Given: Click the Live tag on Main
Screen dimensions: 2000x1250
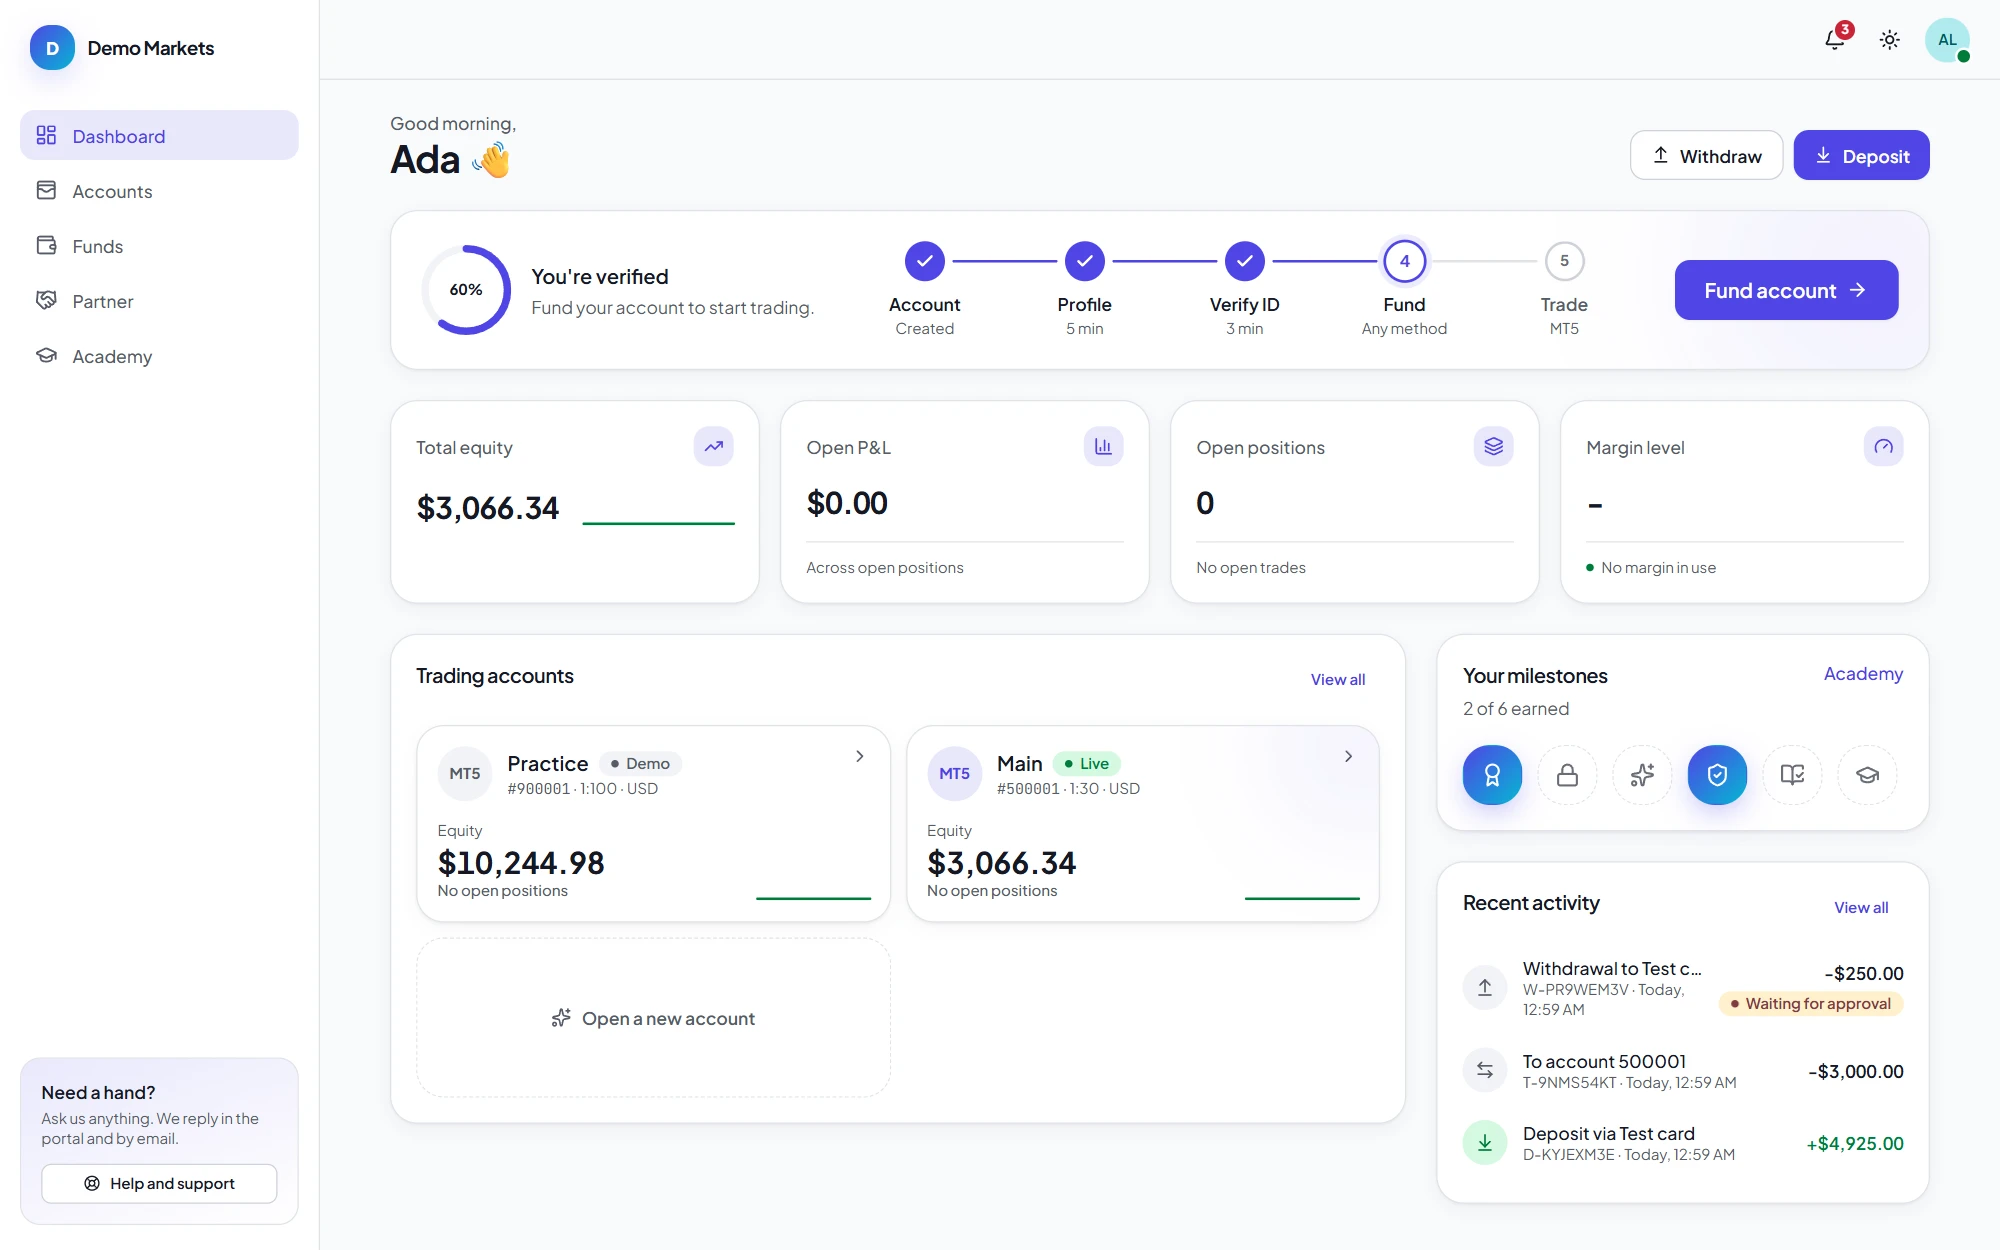Looking at the screenshot, I should click(1087, 764).
